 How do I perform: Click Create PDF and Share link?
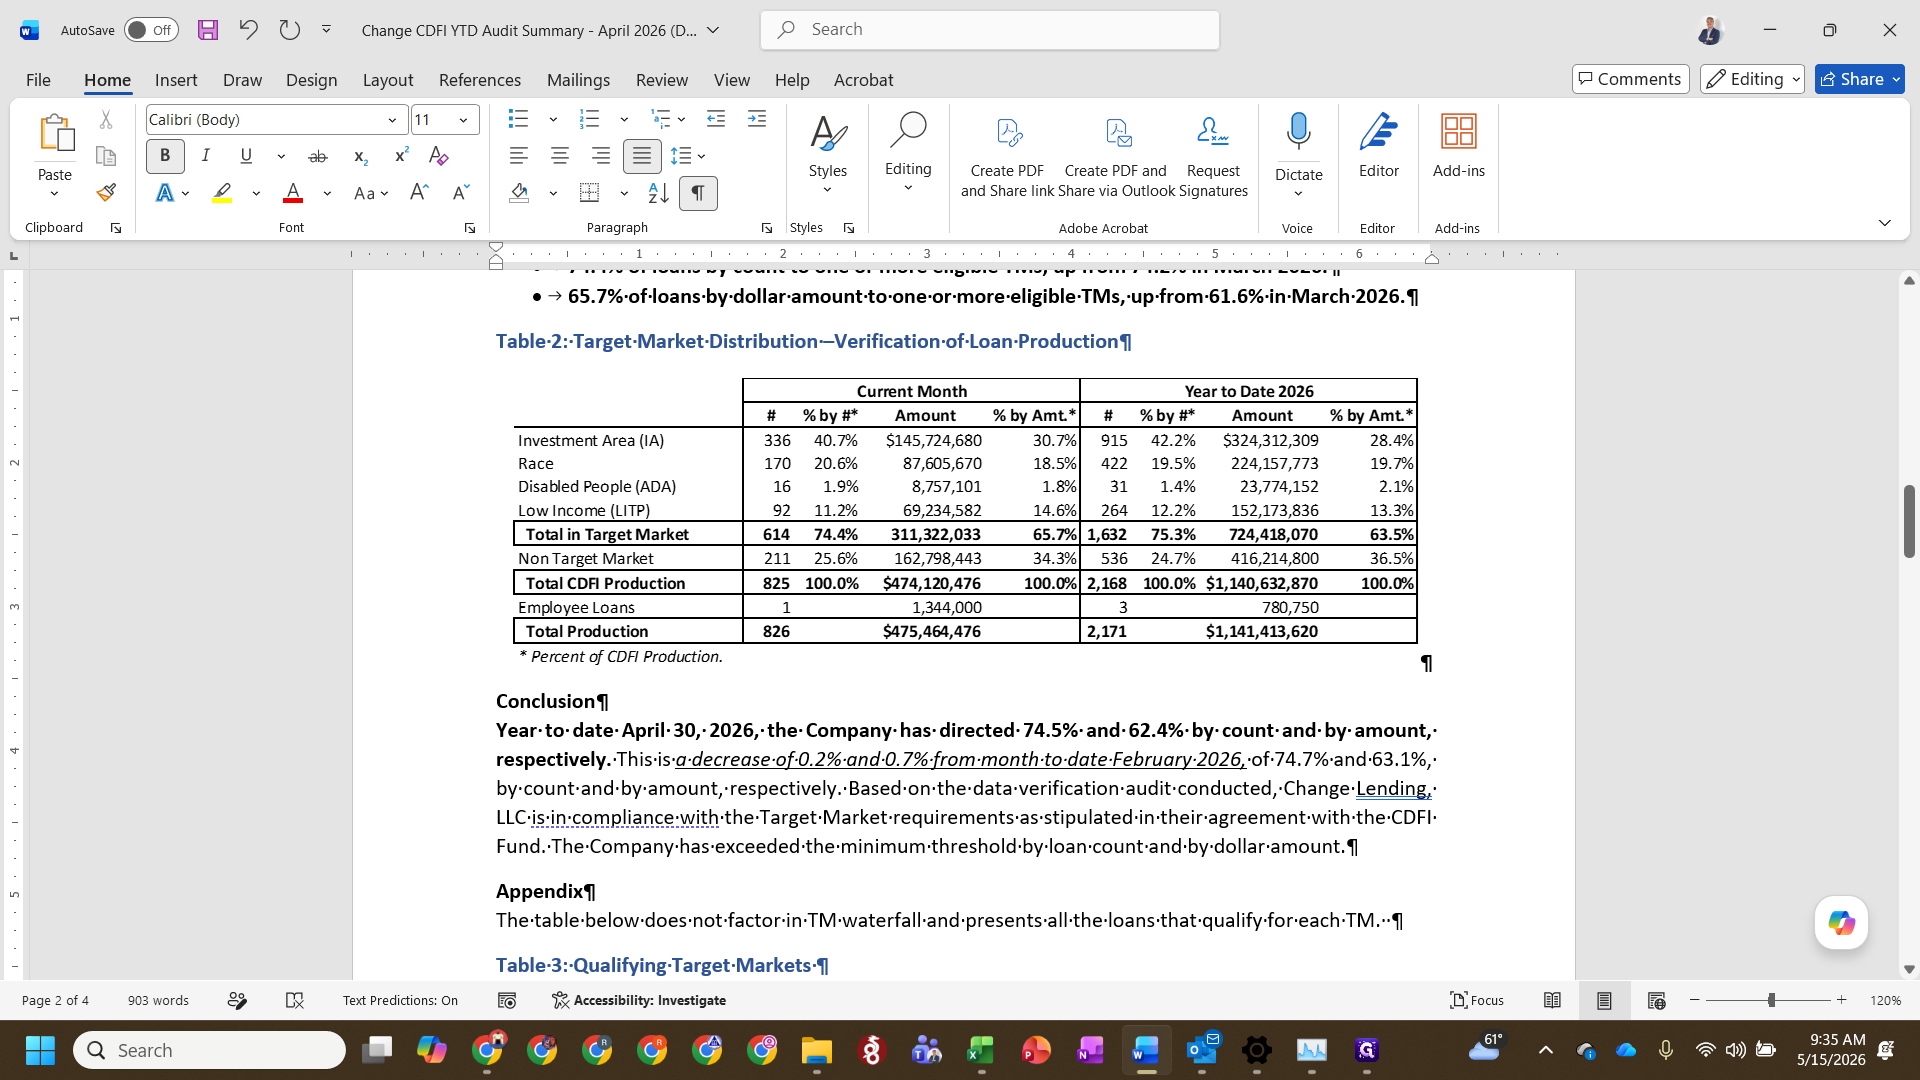pyautogui.click(x=1007, y=156)
